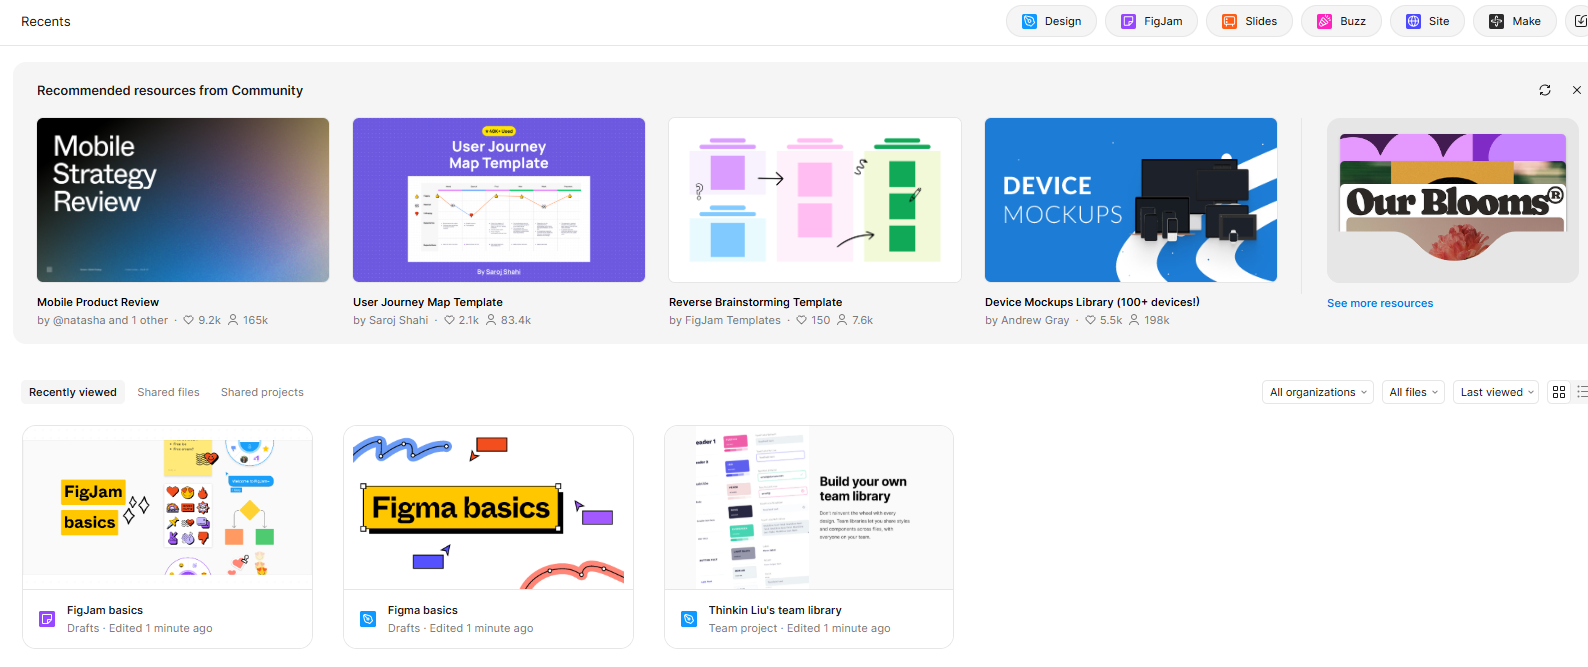Switch to the Shared files tab
Screen dimensions: 1588x667
[x=168, y=392]
